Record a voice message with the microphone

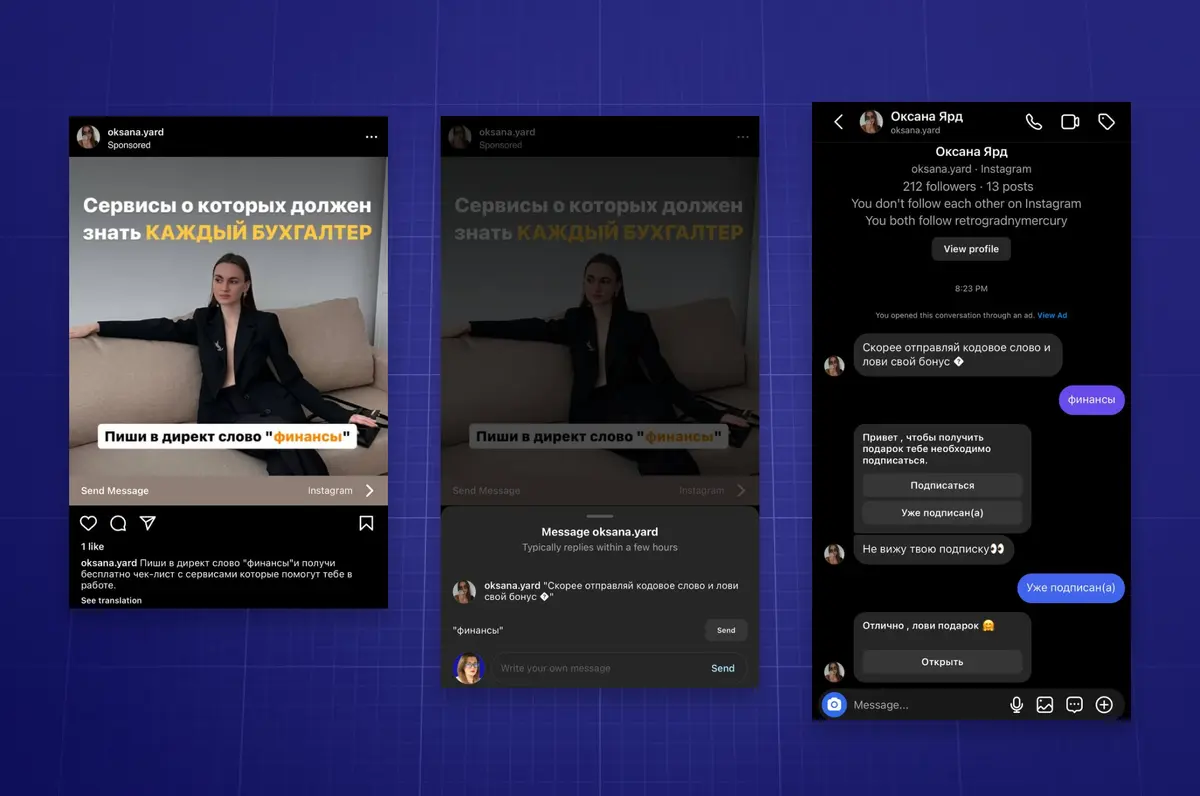click(1016, 705)
